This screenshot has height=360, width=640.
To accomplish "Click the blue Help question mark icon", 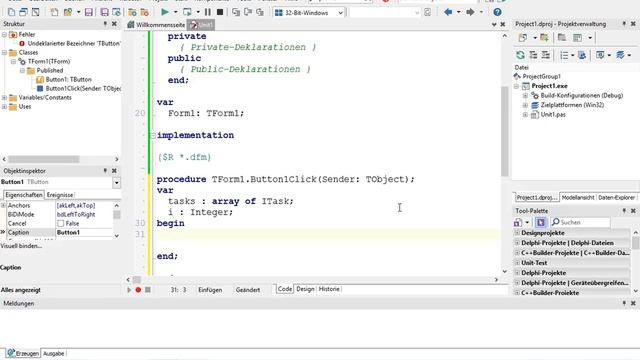I will [497, 12].
